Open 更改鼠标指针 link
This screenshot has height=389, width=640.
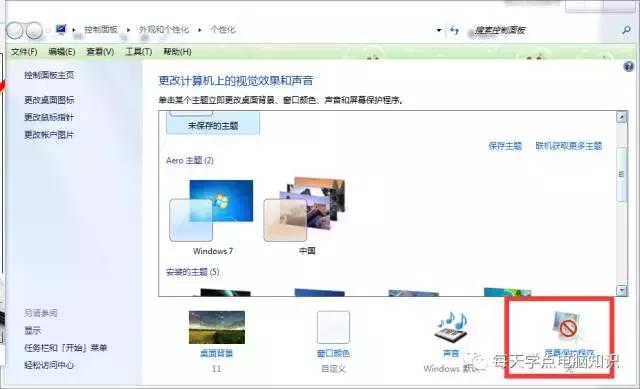[x=49, y=118]
